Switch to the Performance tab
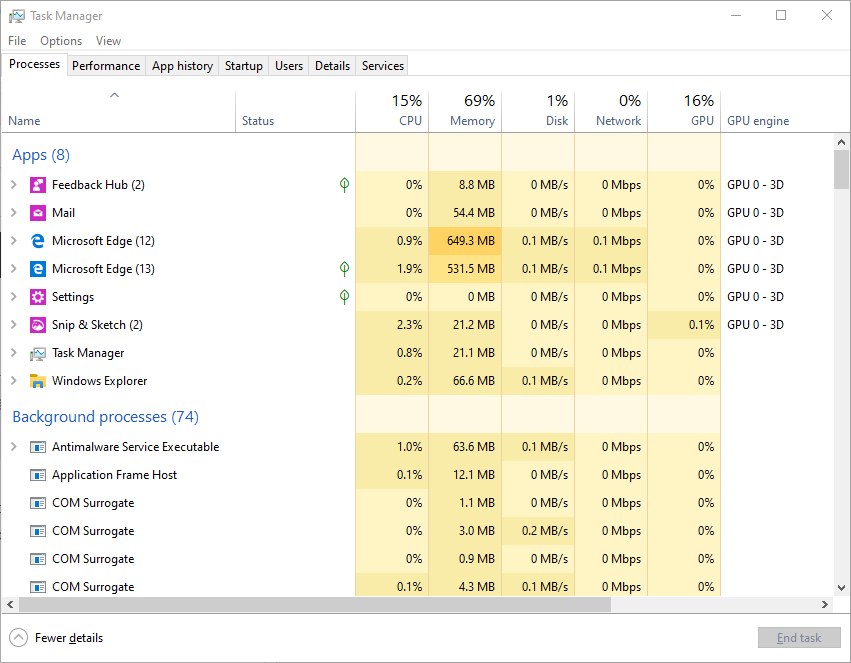Viewport: 851px width, 663px height. (x=106, y=66)
